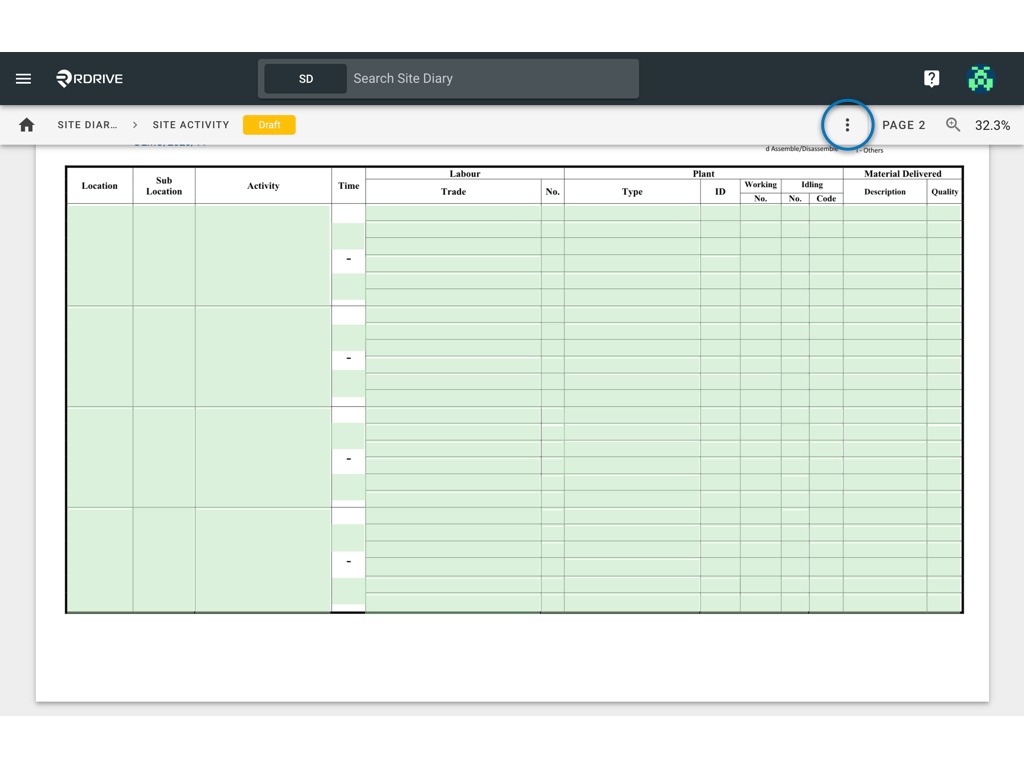Click the first row's Sub Location cell

164,255
